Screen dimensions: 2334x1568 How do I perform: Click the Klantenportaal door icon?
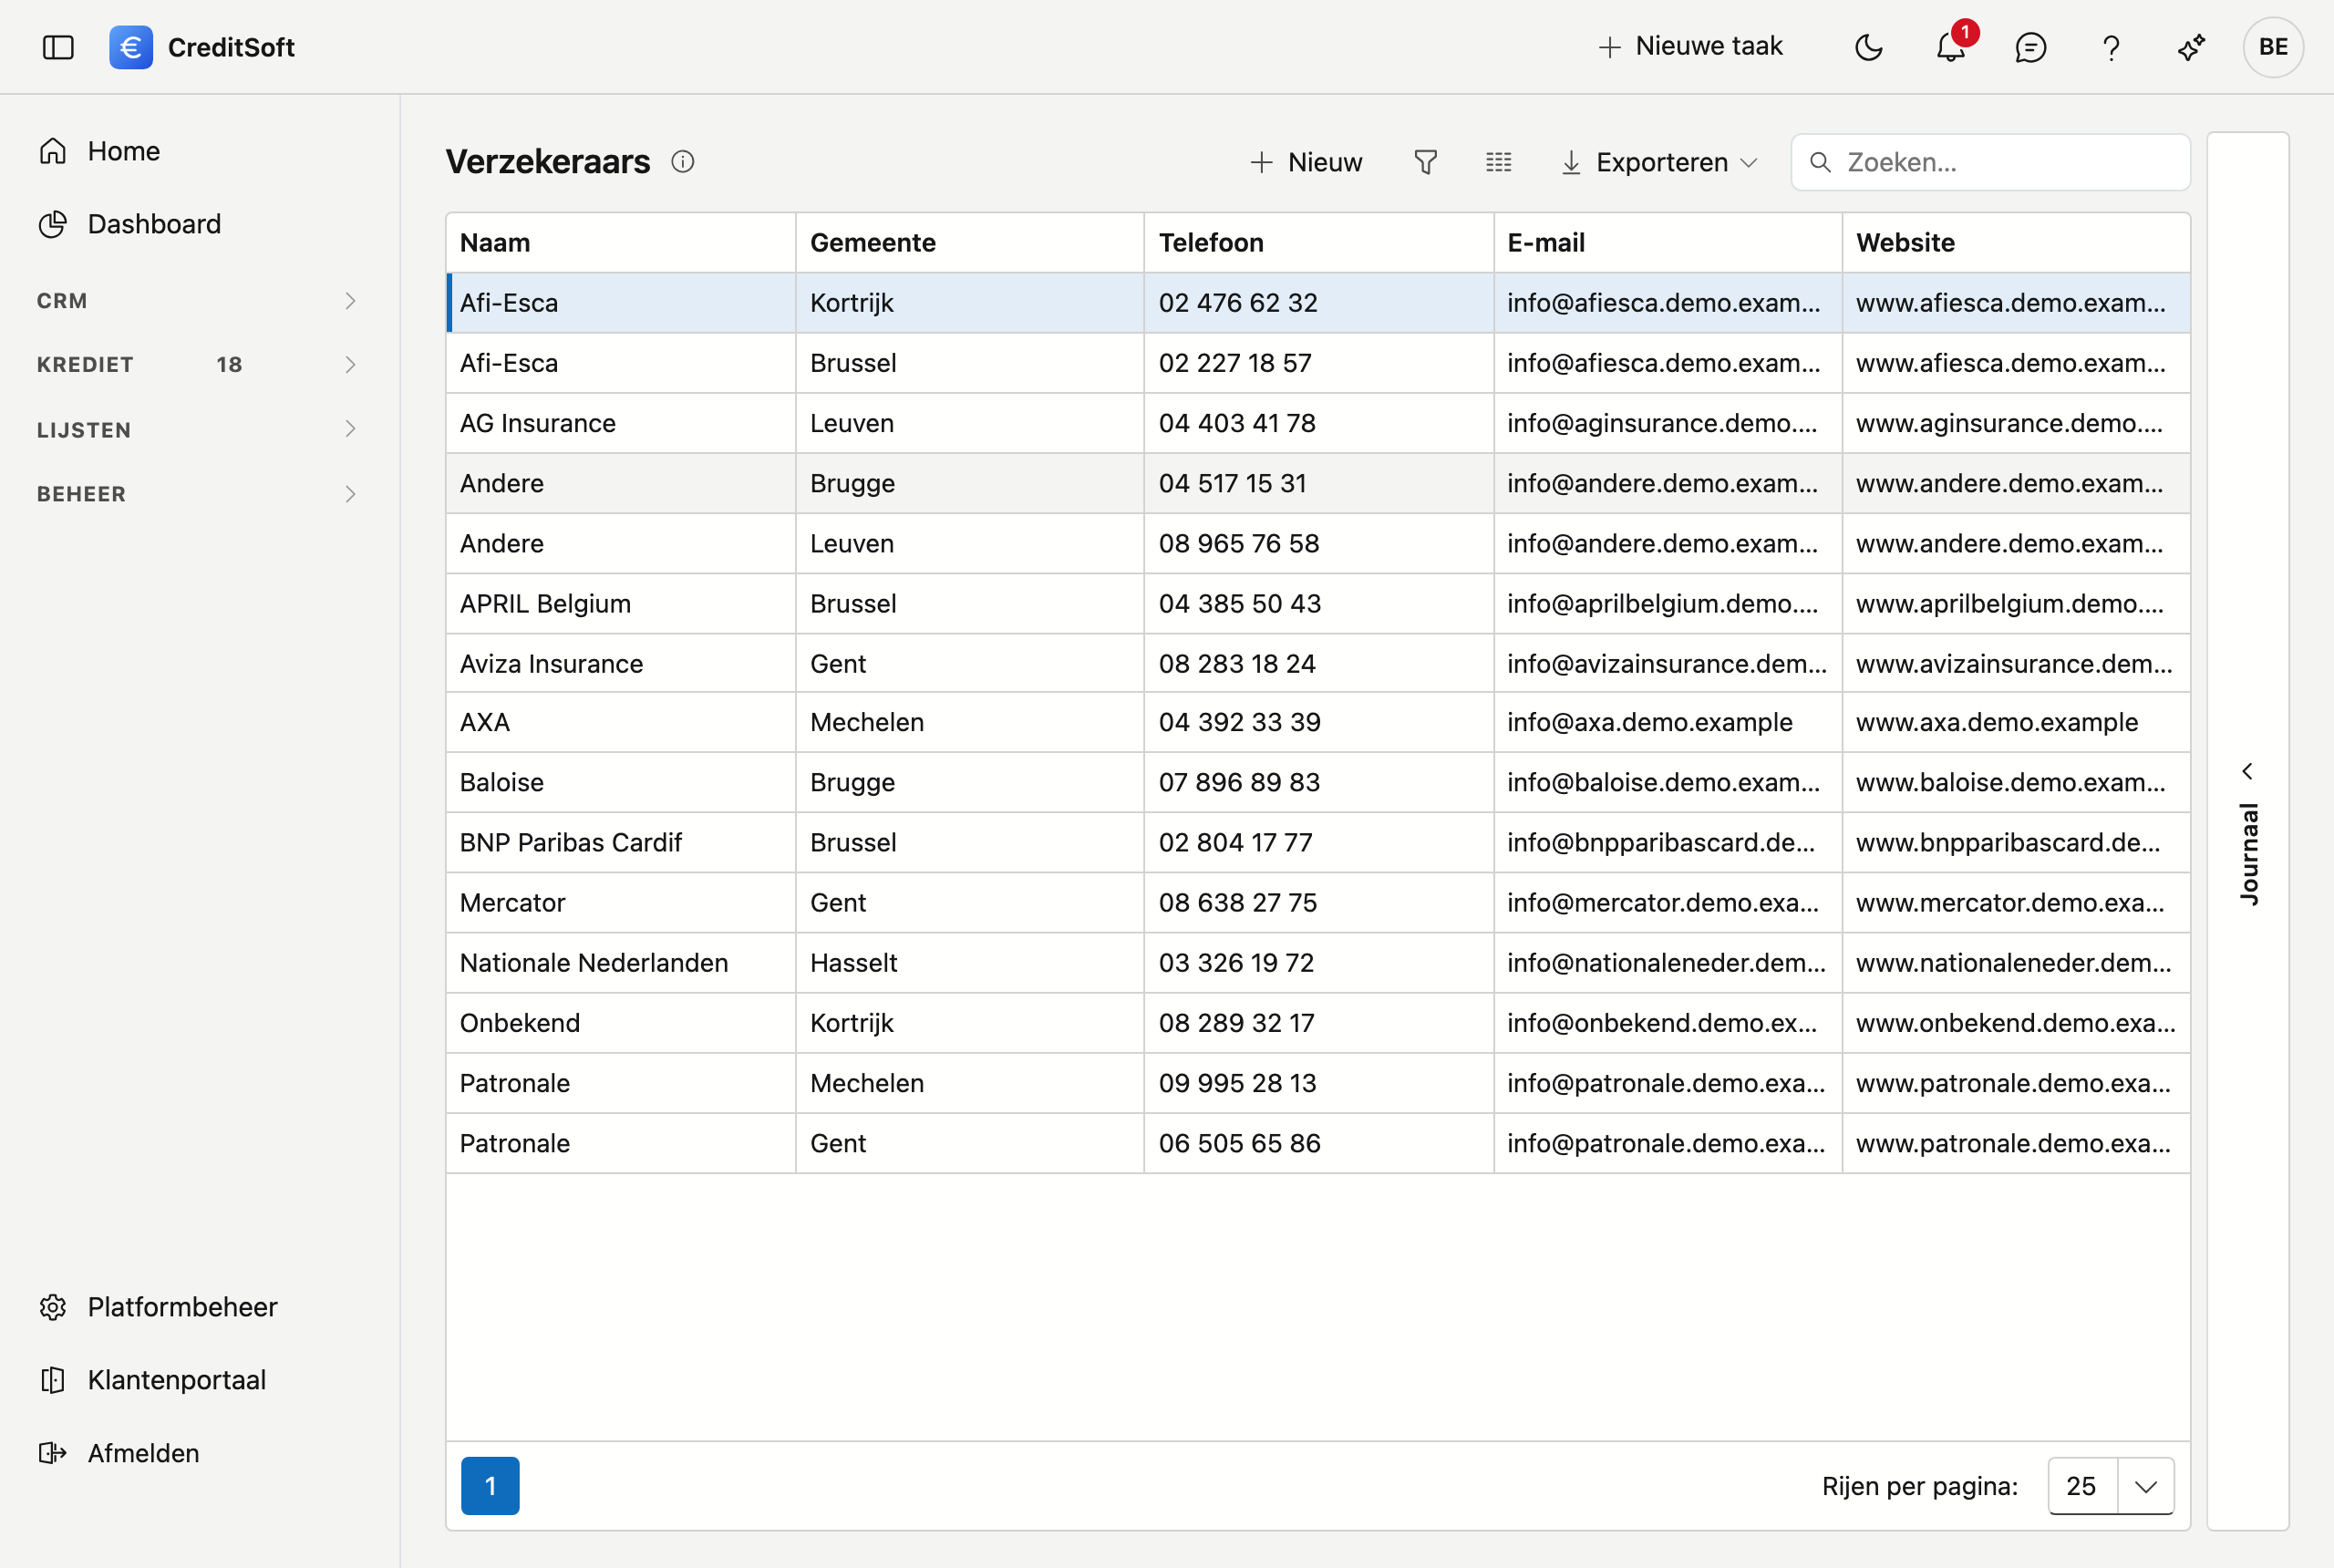53,1379
